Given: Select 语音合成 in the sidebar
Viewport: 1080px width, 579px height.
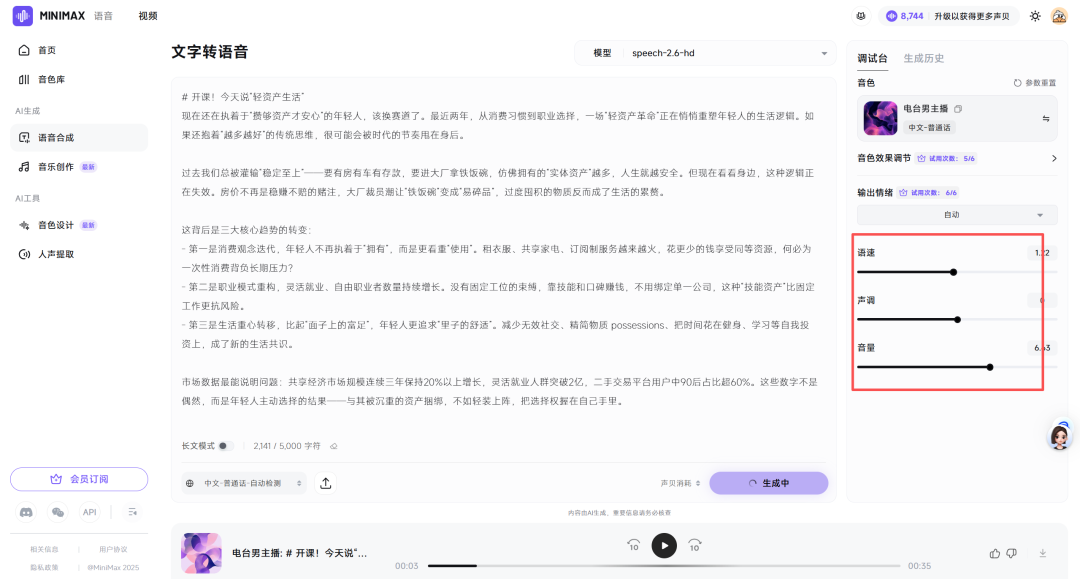Looking at the screenshot, I should click(79, 138).
